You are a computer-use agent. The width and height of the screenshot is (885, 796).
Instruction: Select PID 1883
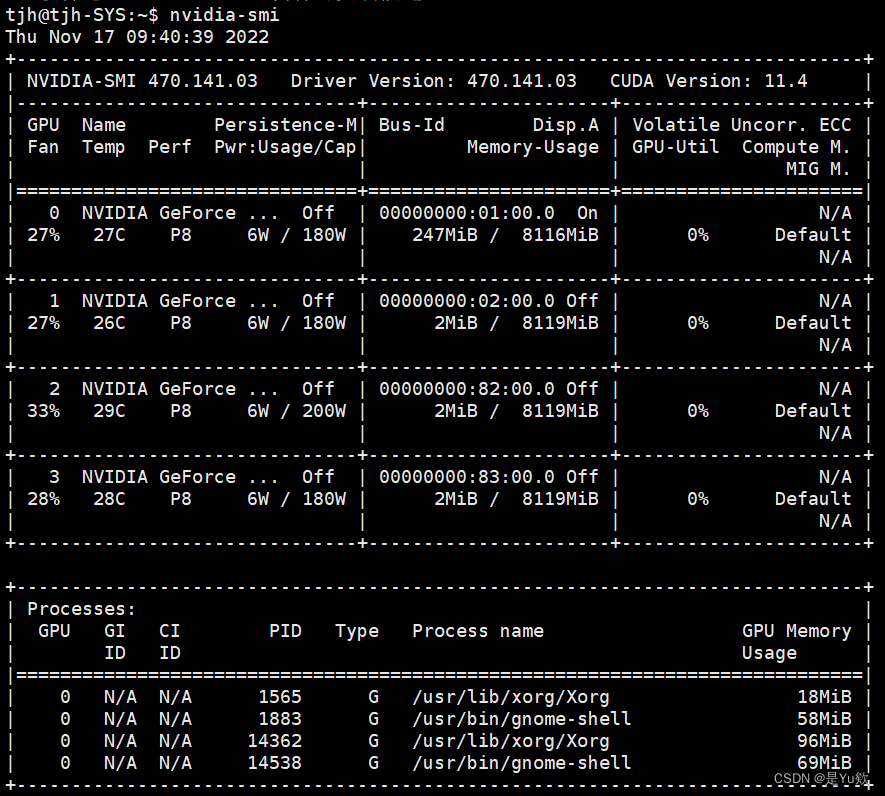[280, 719]
